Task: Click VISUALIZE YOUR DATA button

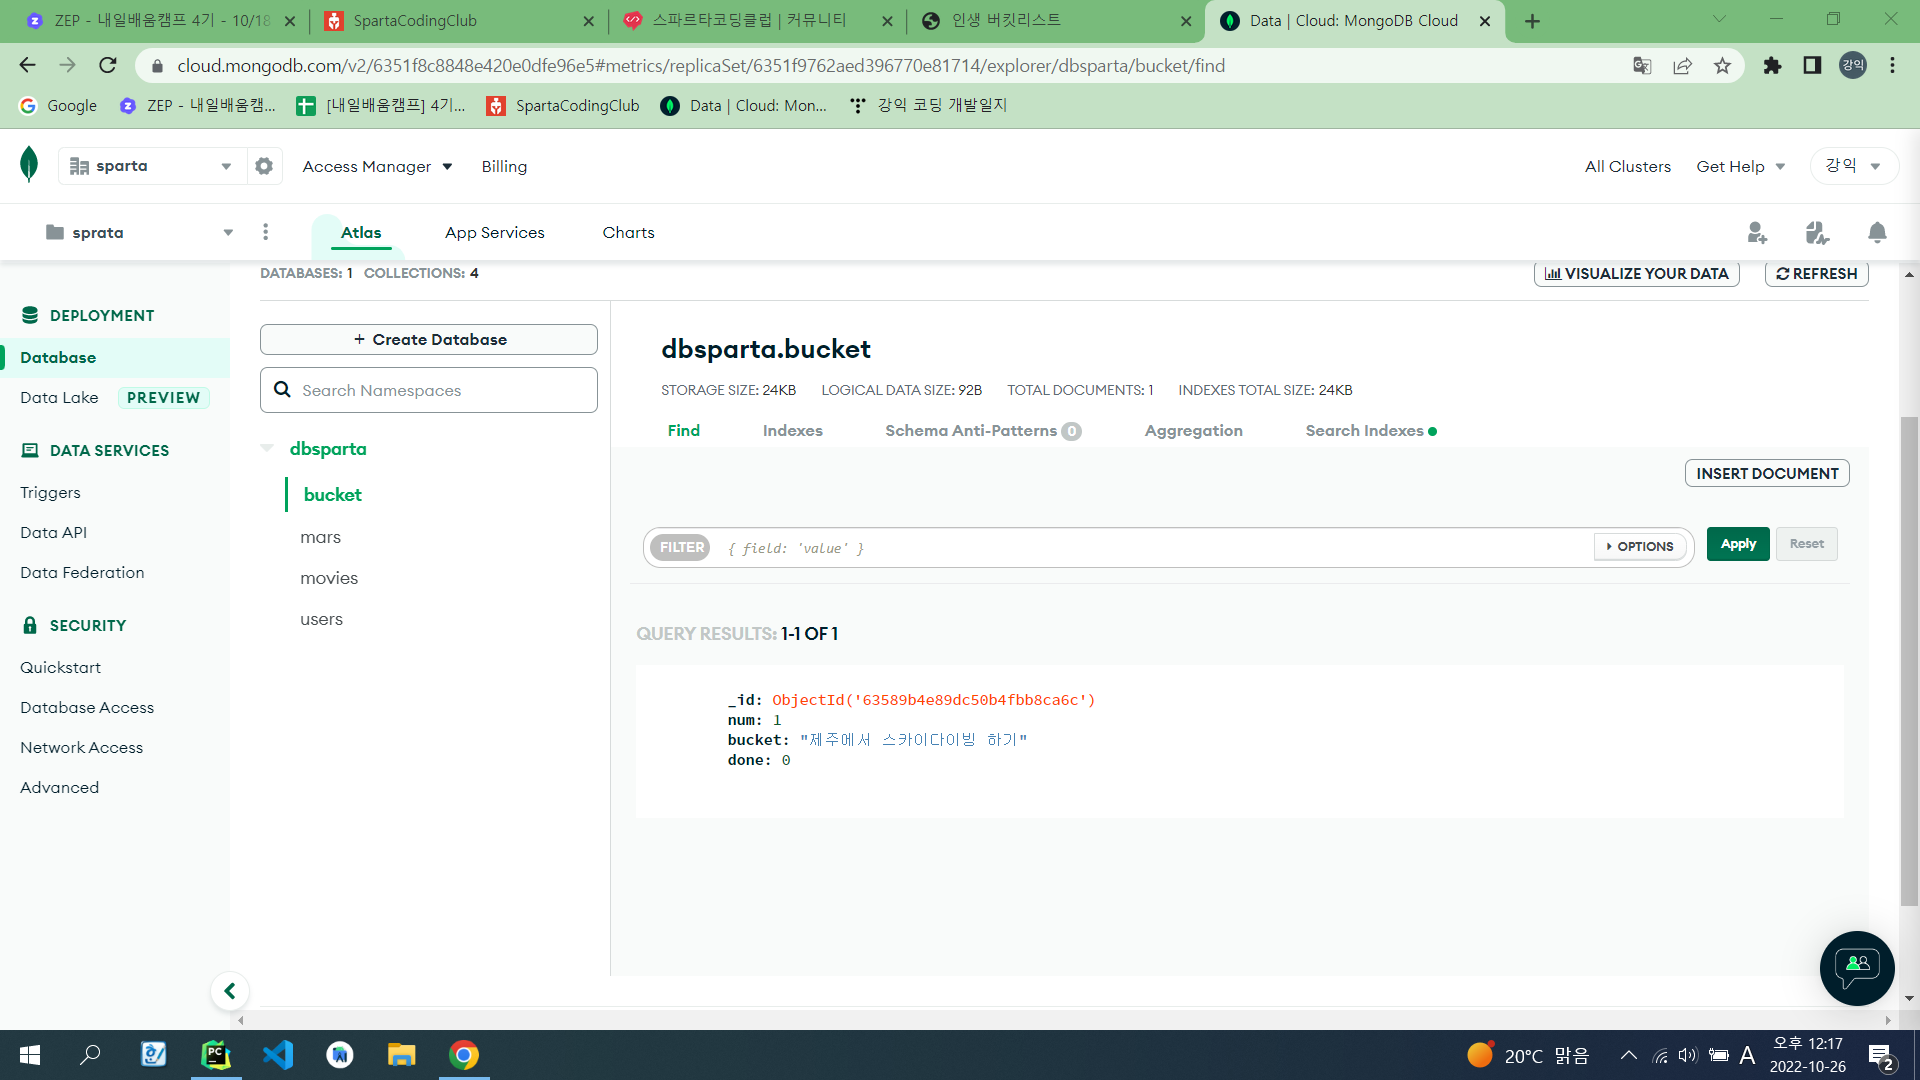Action: 1637,274
